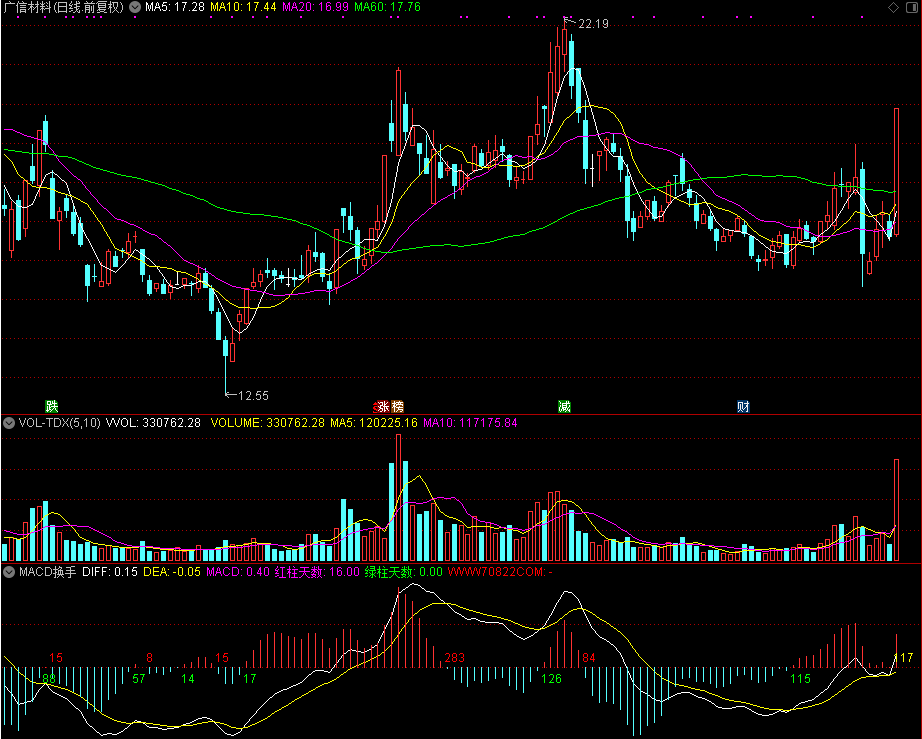
Task: Click the VVOL: 330762.28 value
Action: [x=153, y=423]
